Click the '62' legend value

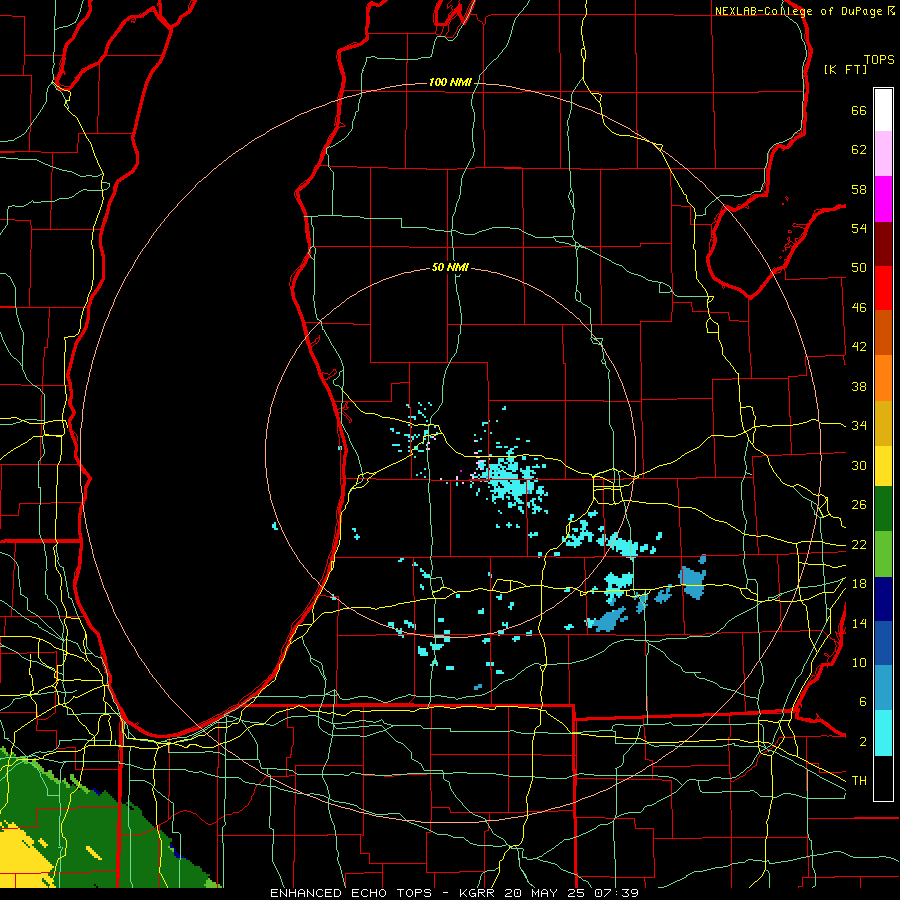point(859,150)
